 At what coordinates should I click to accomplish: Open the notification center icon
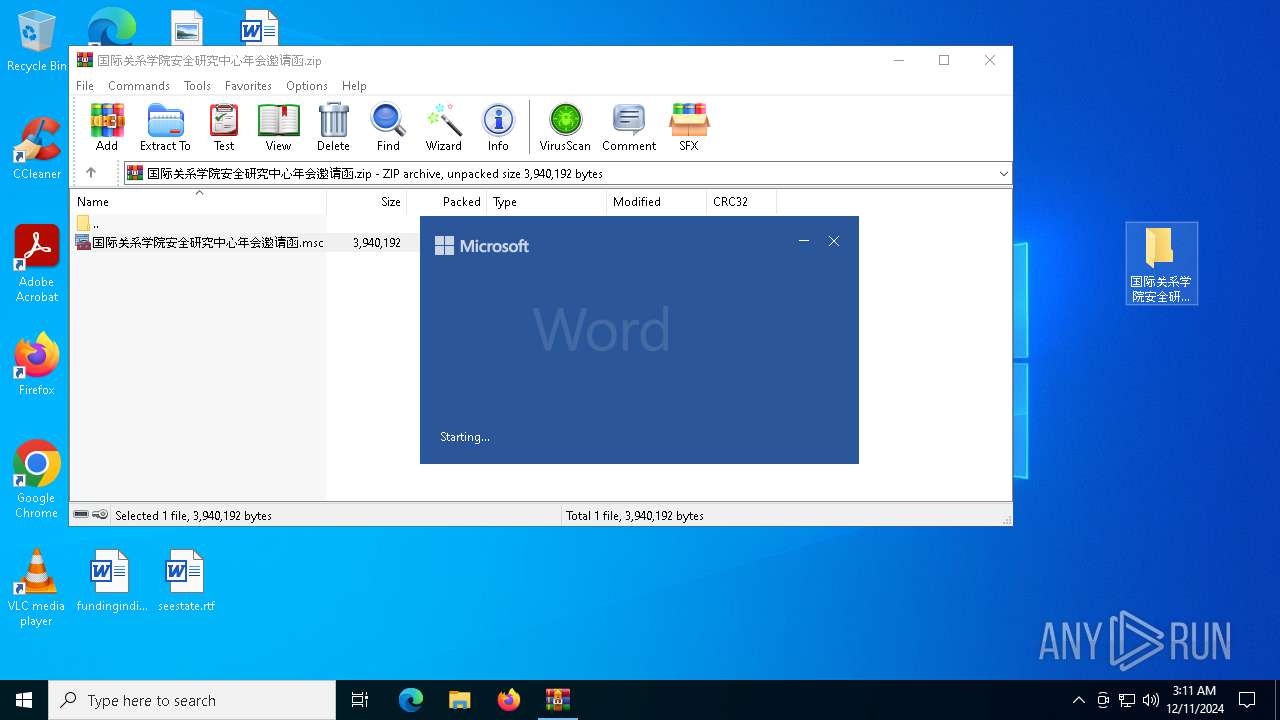pos(1247,700)
